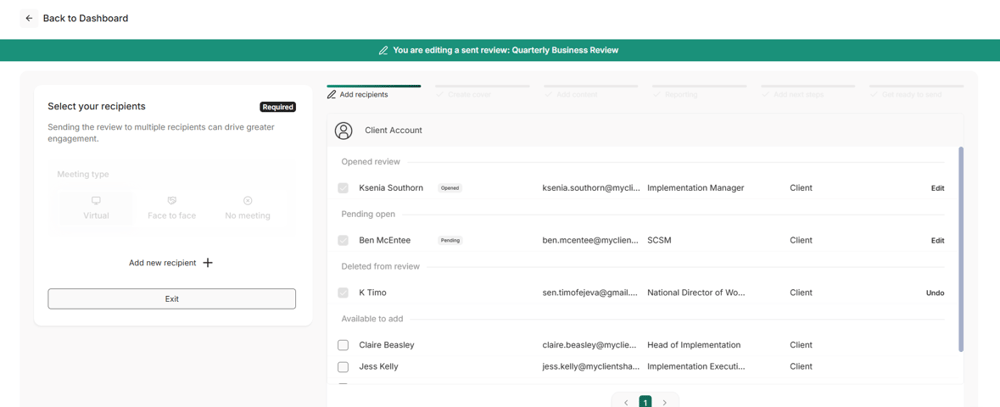Screen dimensions: 1000x407
Task: Click K Timo's name
Action: tap(372, 293)
